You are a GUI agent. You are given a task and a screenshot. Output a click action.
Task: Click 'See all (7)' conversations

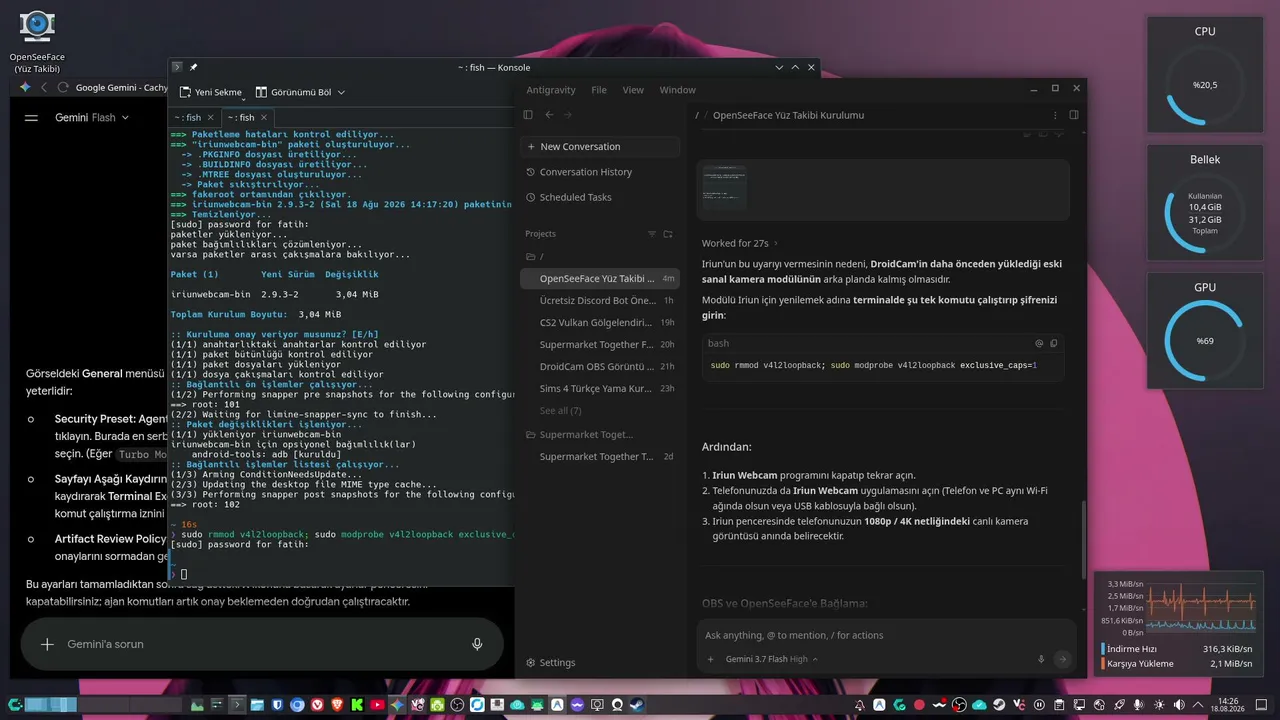pyautogui.click(x=560, y=411)
